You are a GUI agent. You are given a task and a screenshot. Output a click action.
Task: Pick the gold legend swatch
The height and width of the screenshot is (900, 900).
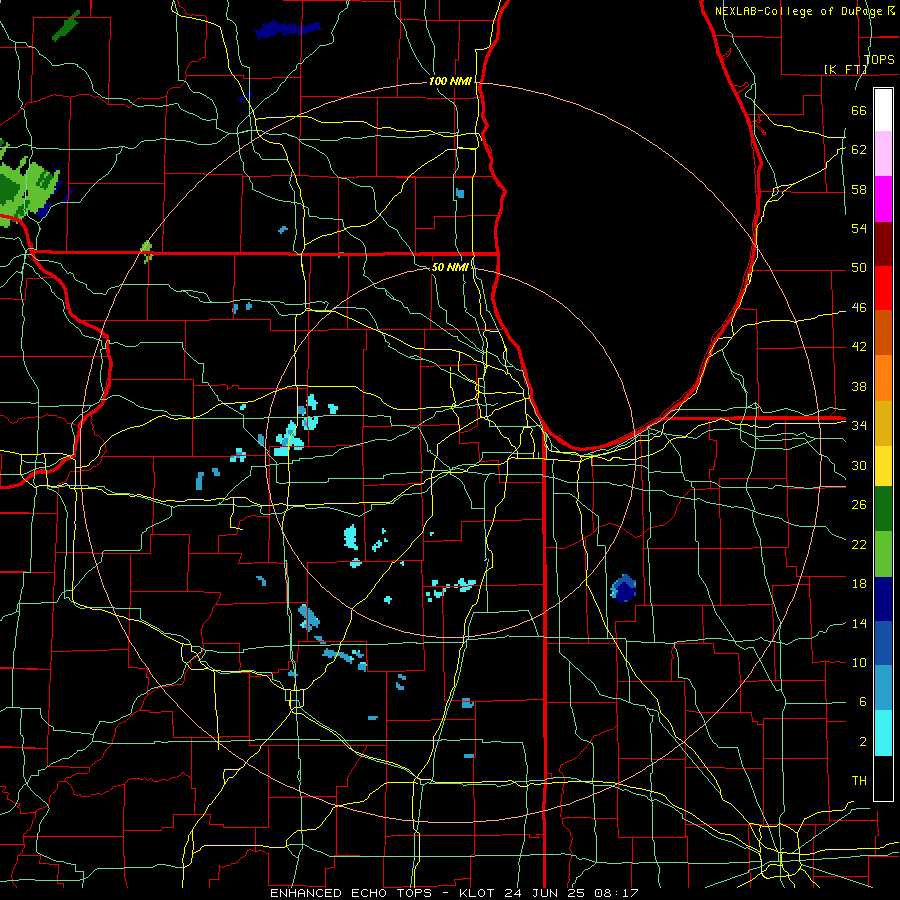(883, 423)
